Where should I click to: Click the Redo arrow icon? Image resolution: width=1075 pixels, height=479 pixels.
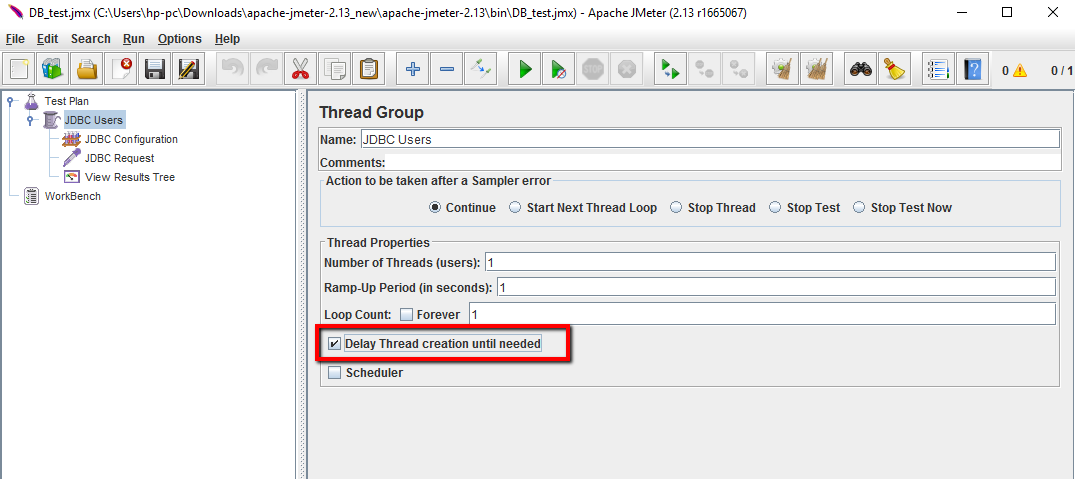pos(266,69)
